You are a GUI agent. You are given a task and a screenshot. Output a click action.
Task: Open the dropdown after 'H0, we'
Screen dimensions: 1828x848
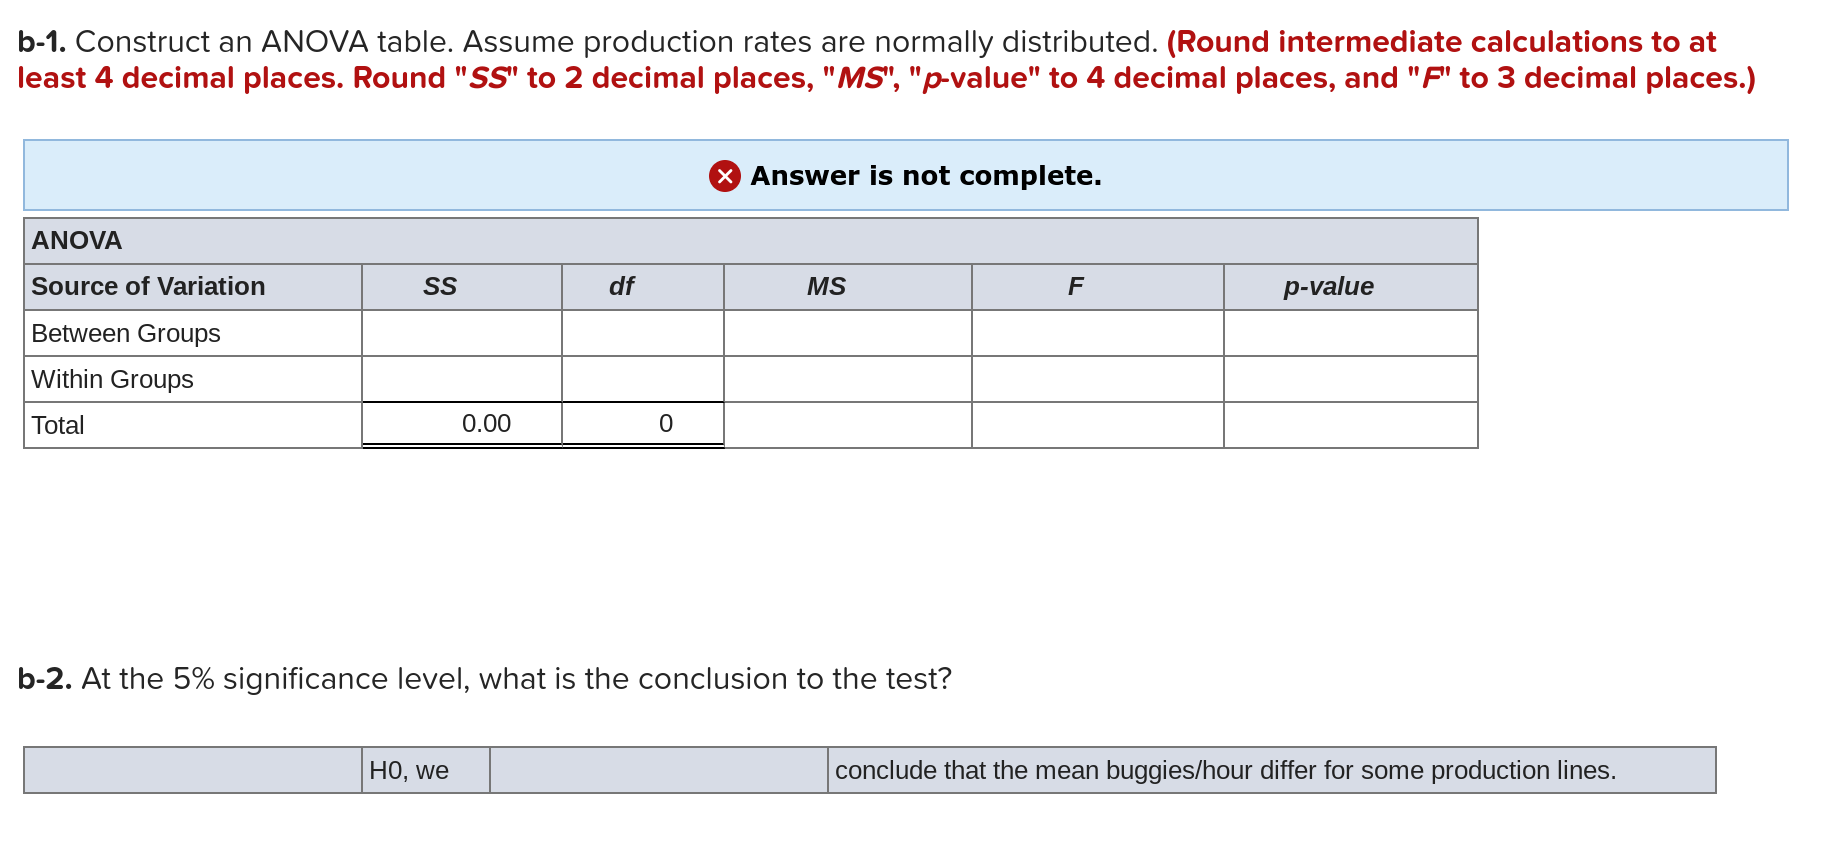659,770
